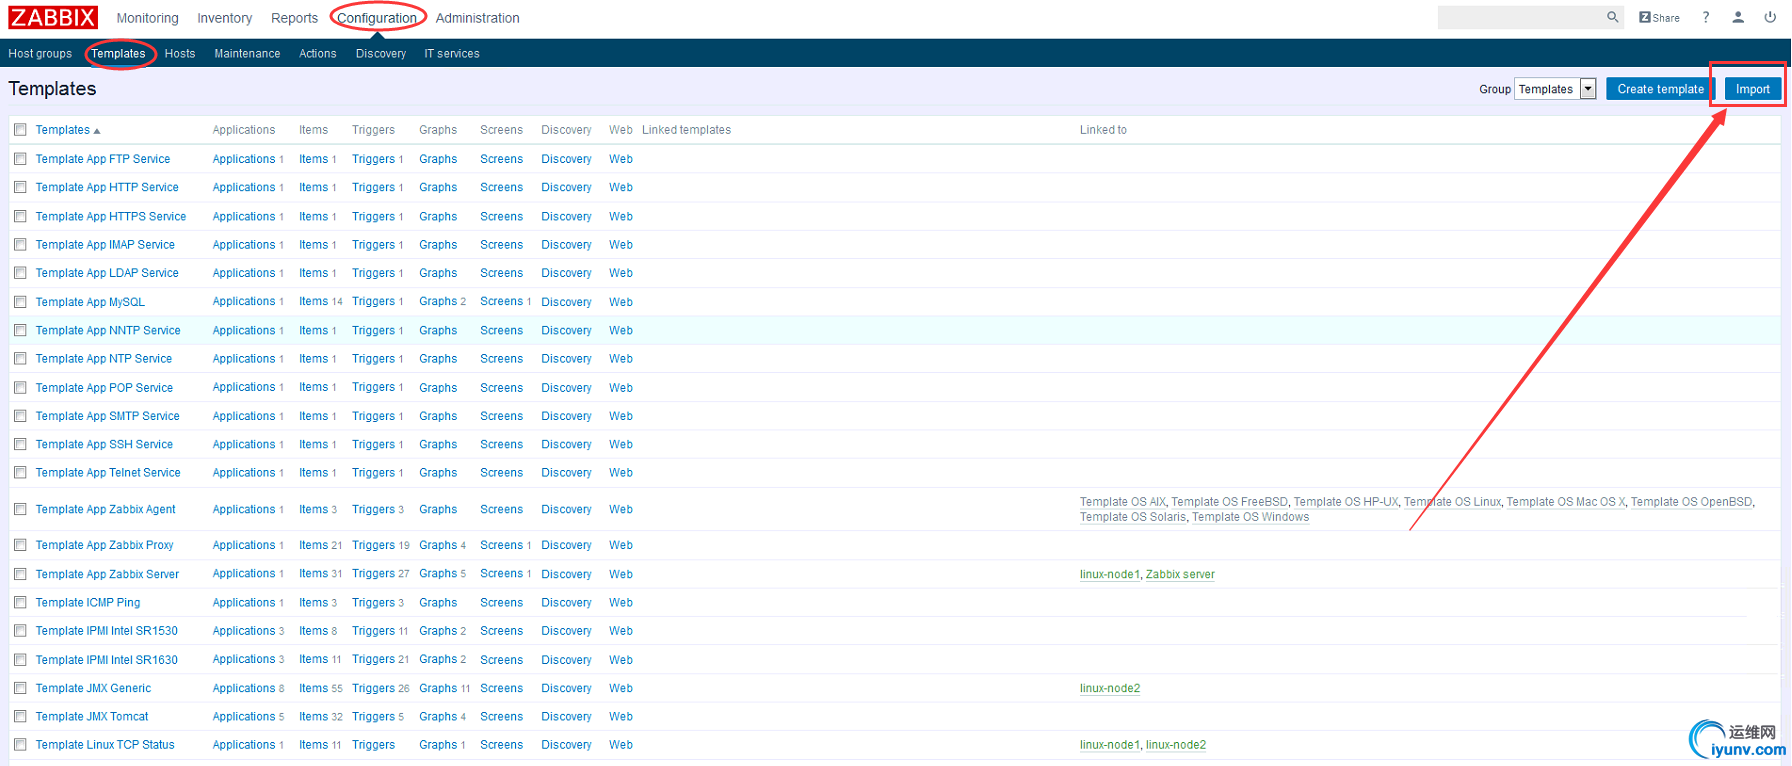Switch to Host groups submenu
Screen dimensions: 1792x766
pyautogui.click(x=40, y=54)
